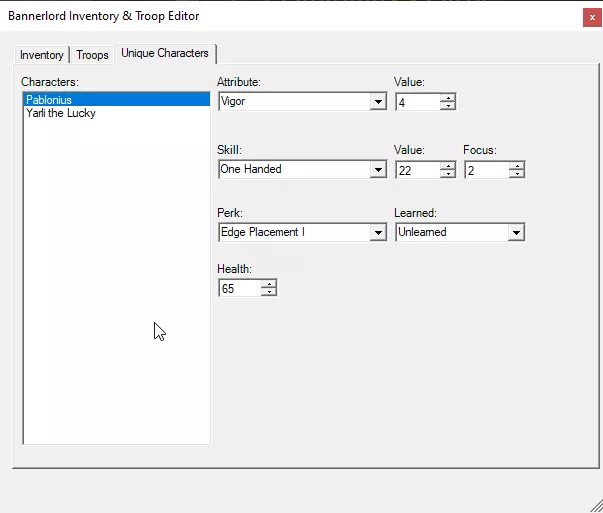603x513 pixels.
Task: Close the Bannerlord Inventory & Troop Editor window
Action: pyautogui.click(x=592, y=17)
